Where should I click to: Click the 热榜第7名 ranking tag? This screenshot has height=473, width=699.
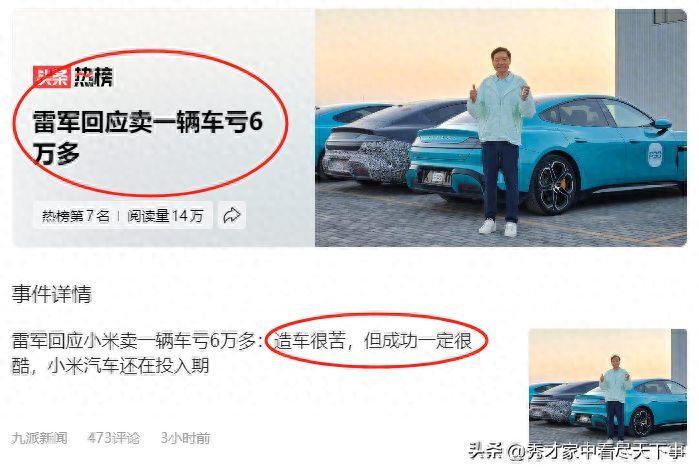coord(76,216)
